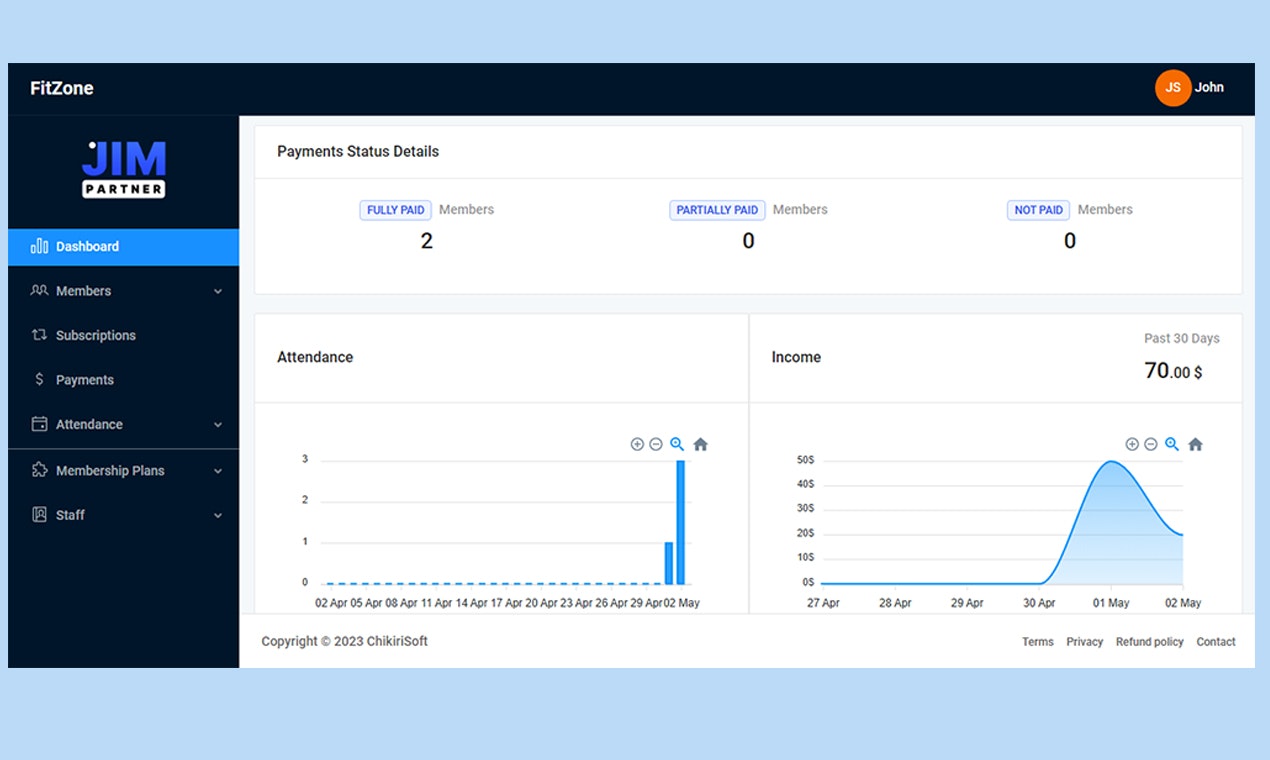Screen dimensions: 1270x760
Task: Open Membership Plans in the sidebar
Action: 124,470
